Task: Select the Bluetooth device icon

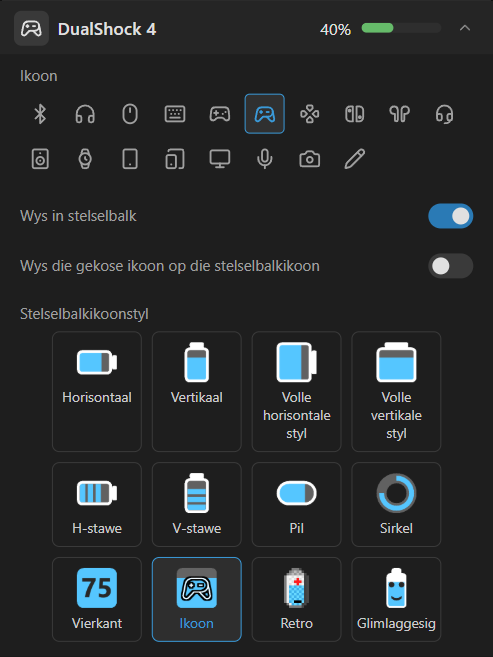Action: coord(40,114)
